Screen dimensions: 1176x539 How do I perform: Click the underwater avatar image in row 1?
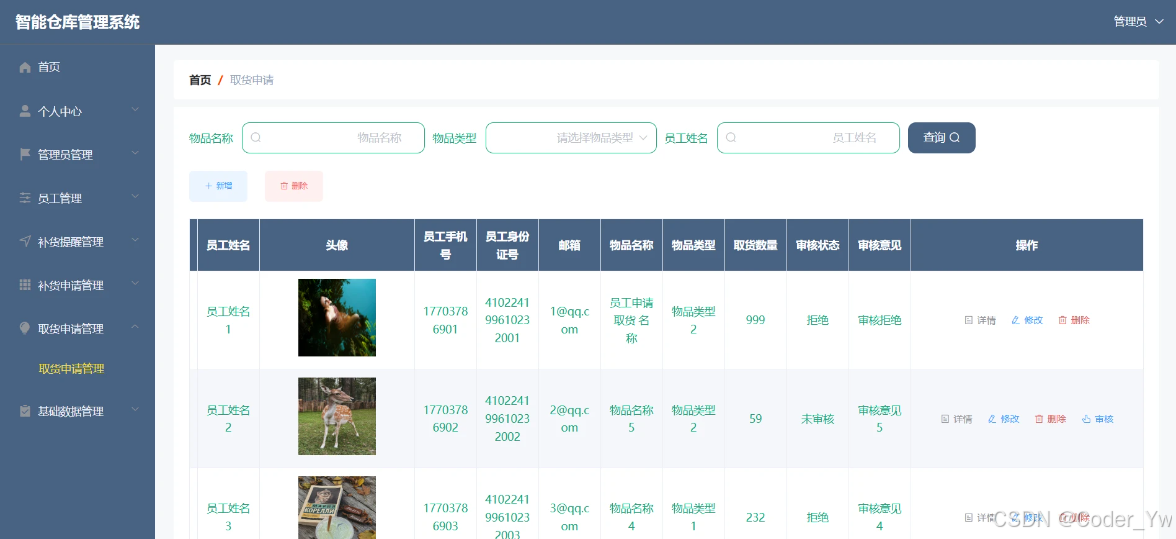337,318
